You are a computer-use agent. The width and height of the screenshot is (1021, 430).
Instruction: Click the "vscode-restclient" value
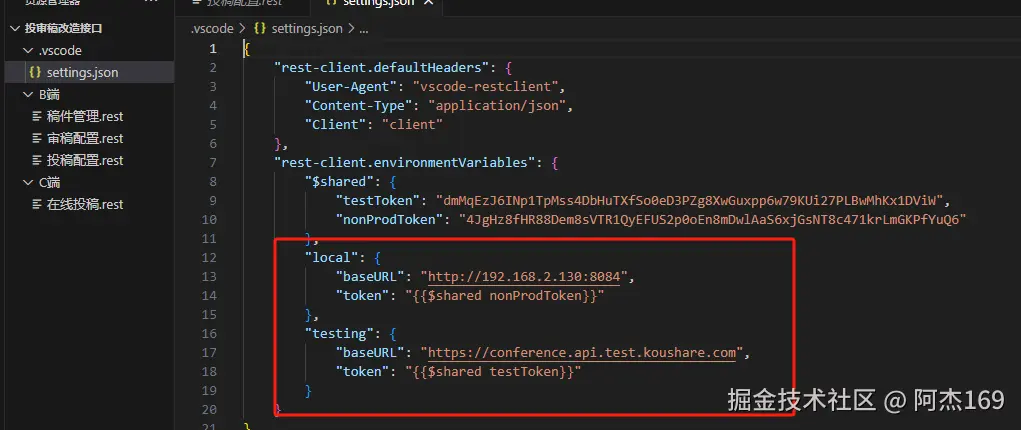click(486, 87)
